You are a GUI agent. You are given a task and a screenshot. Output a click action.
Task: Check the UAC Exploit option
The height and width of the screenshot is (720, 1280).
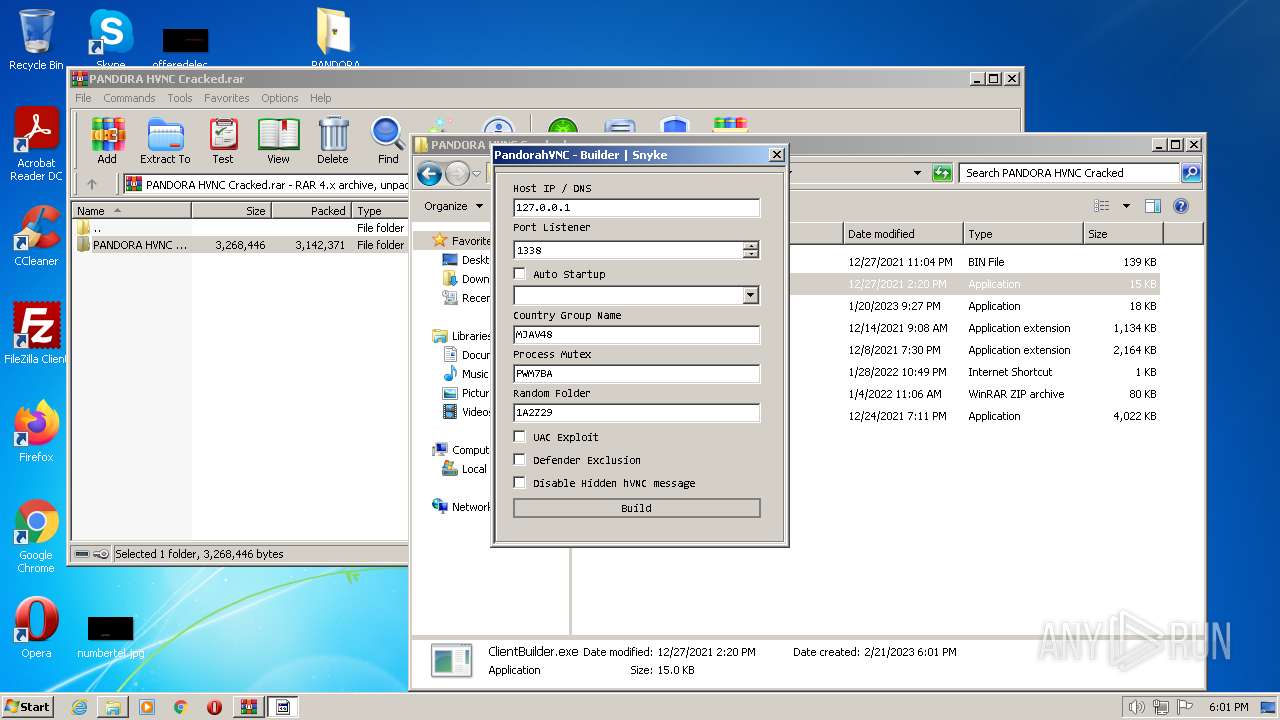519,437
